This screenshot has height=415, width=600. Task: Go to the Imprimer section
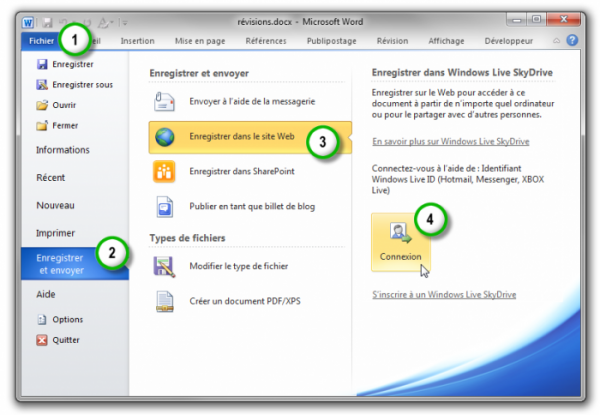[x=55, y=233]
